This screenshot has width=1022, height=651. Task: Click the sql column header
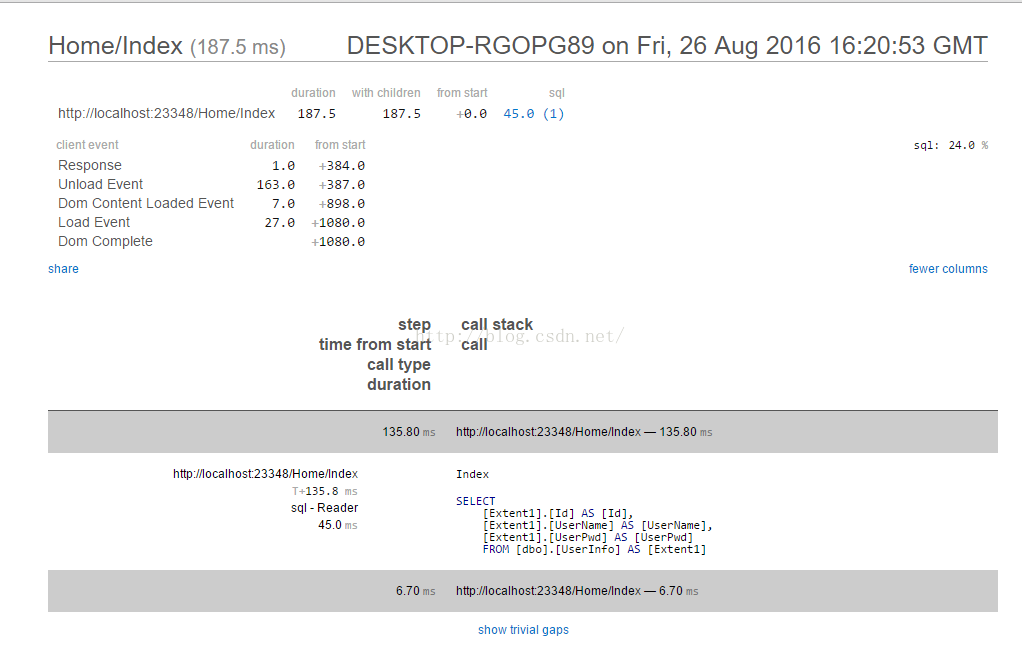(557, 93)
